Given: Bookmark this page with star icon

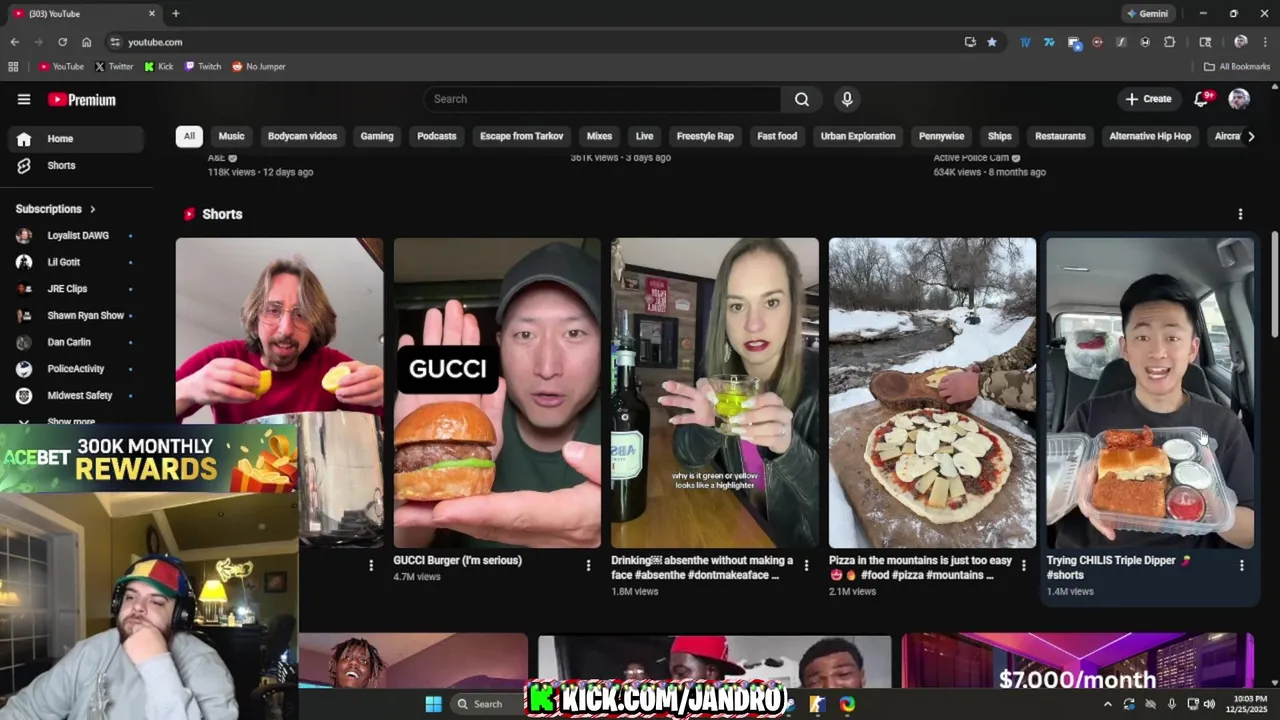Looking at the screenshot, I should point(991,42).
